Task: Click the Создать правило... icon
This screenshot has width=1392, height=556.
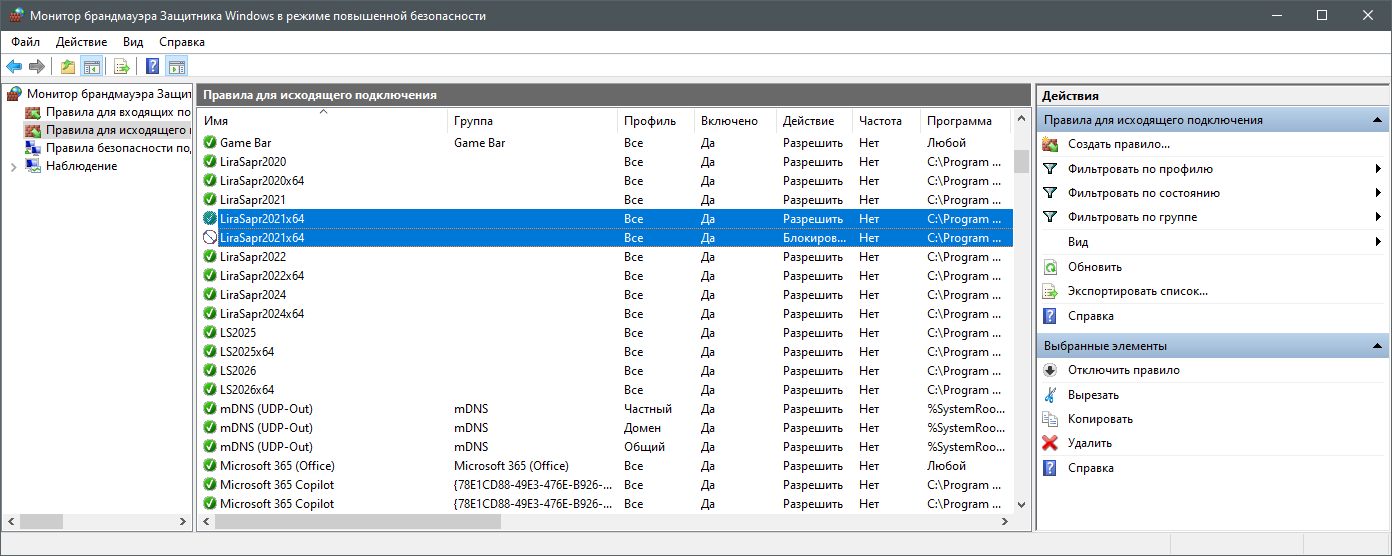Action: coord(1050,144)
